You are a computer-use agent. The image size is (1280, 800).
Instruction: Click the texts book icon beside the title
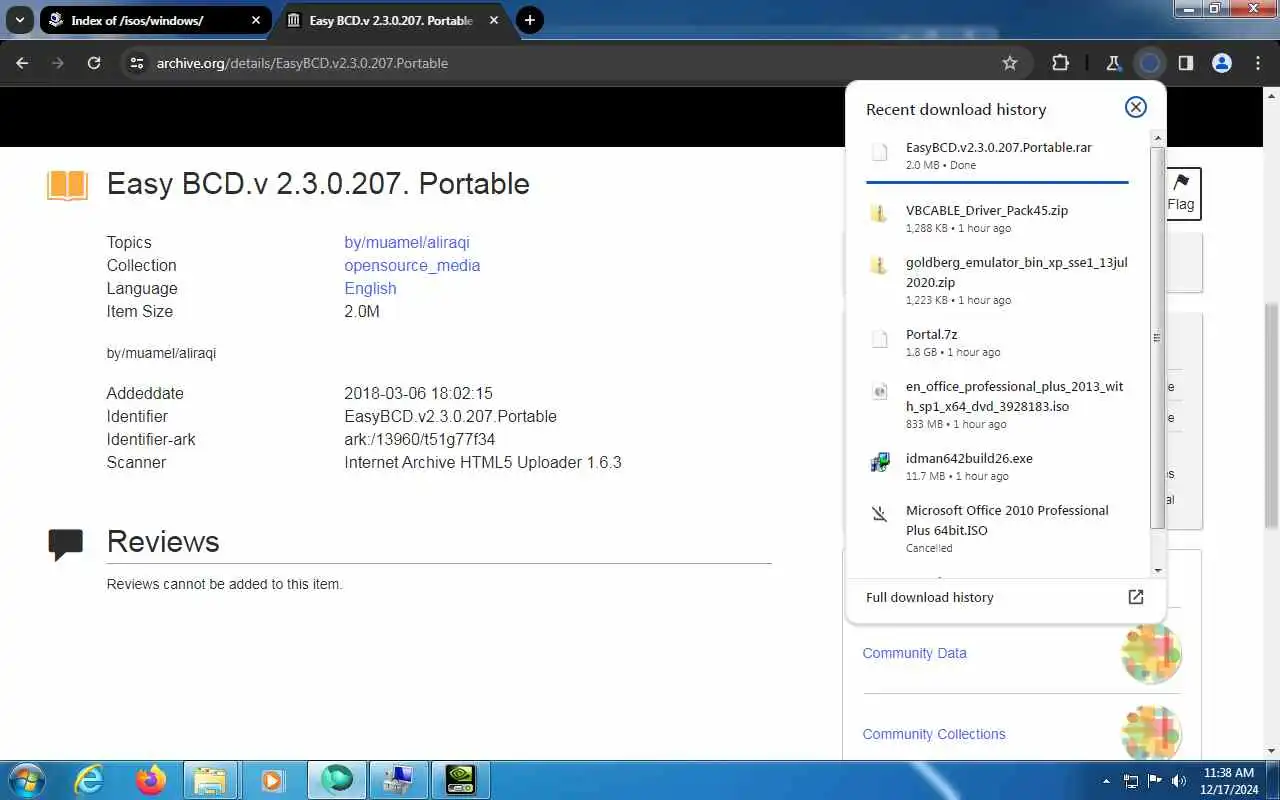[x=67, y=185]
